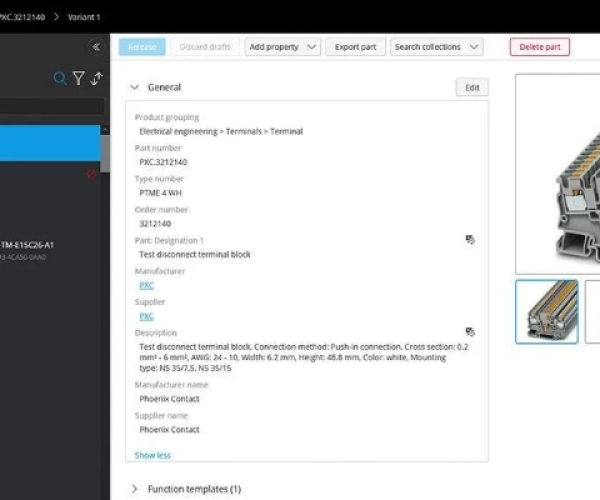Viewport: 600px width, 500px height.
Task: Click the translation icon beside Part: Designation 1
Action: point(470,240)
